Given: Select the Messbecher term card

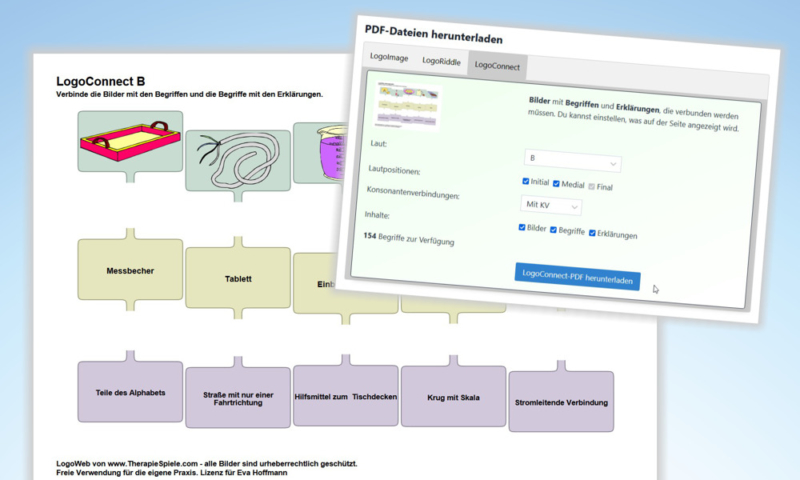Looking at the screenshot, I should click(x=129, y=270).
